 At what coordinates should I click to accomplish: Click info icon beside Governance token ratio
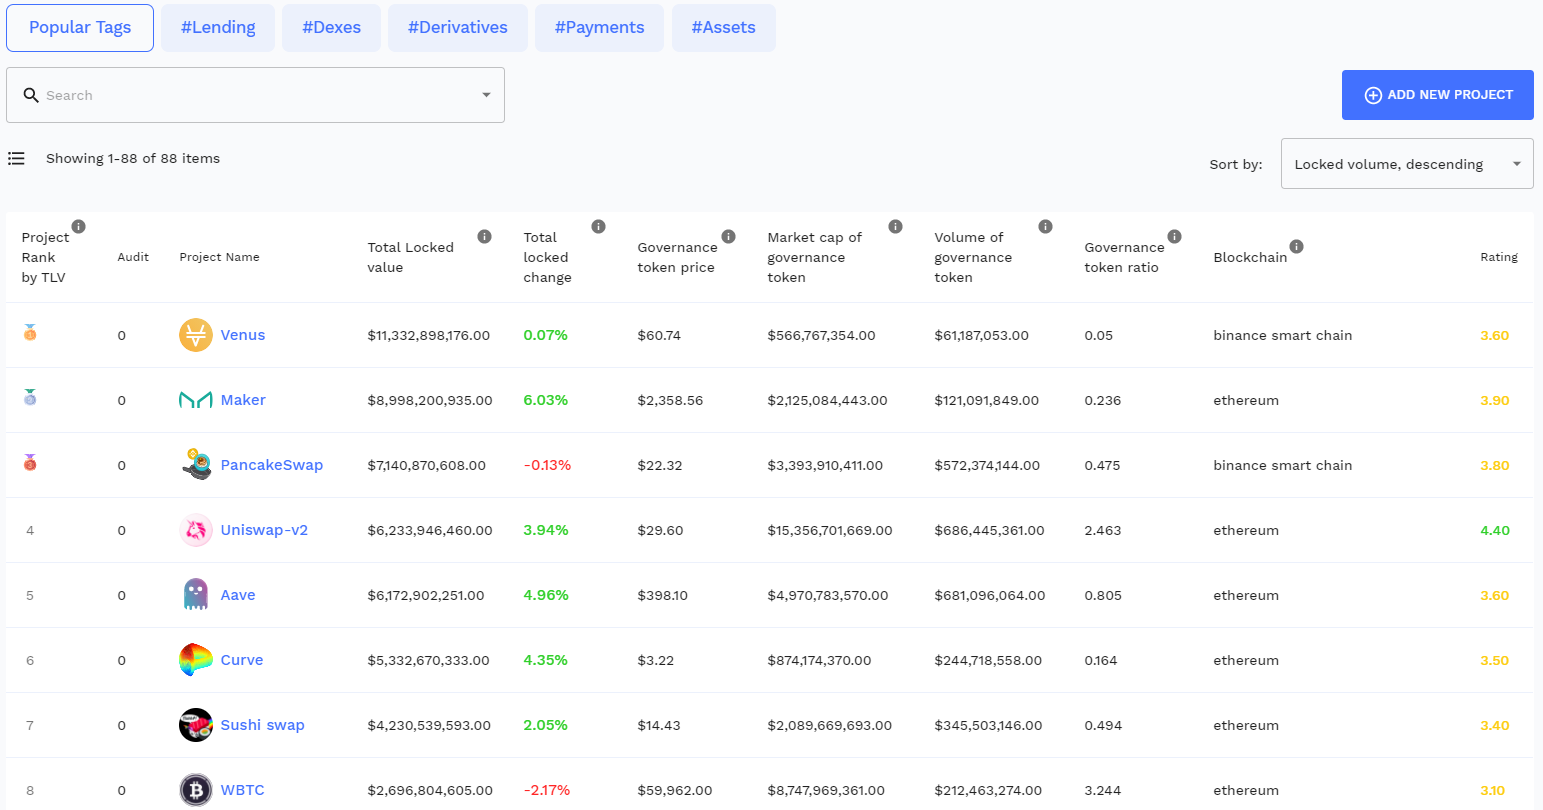[x=1175, y=237]
